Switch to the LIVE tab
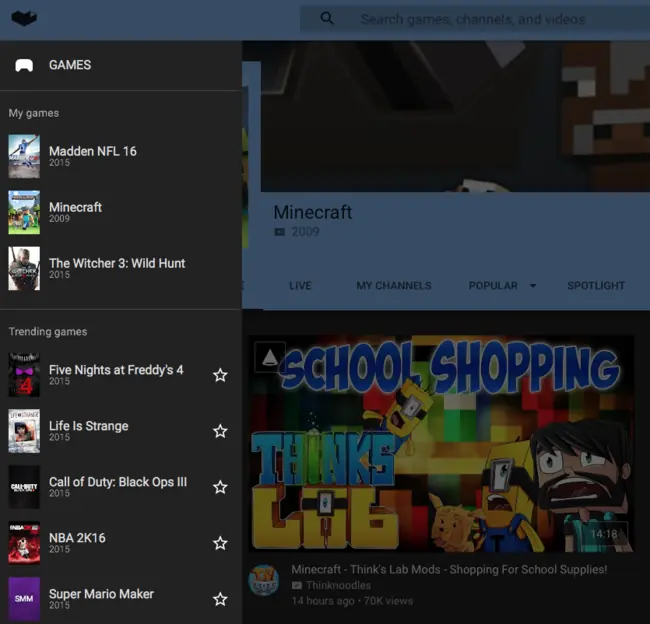This screenshot has height=624, width=650. [300, 286]
